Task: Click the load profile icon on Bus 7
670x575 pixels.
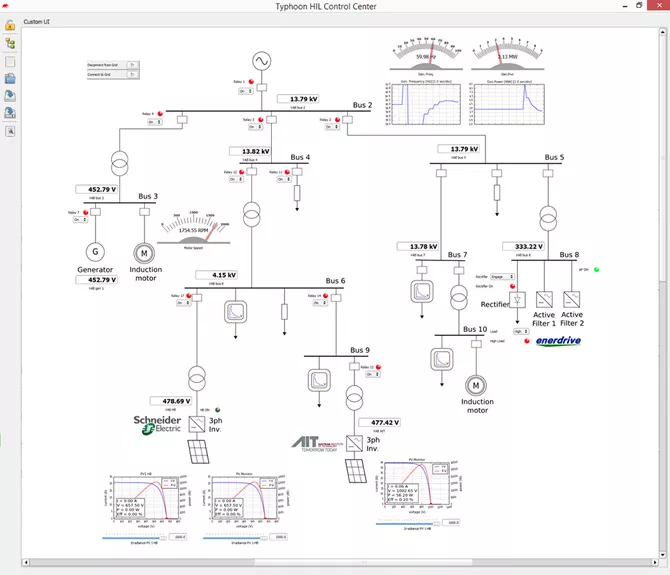Action: pyautogui.click(x=422, y=291)
